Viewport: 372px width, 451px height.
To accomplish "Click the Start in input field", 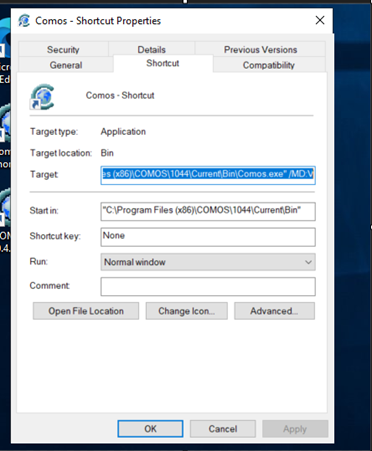I will (208, 211).
